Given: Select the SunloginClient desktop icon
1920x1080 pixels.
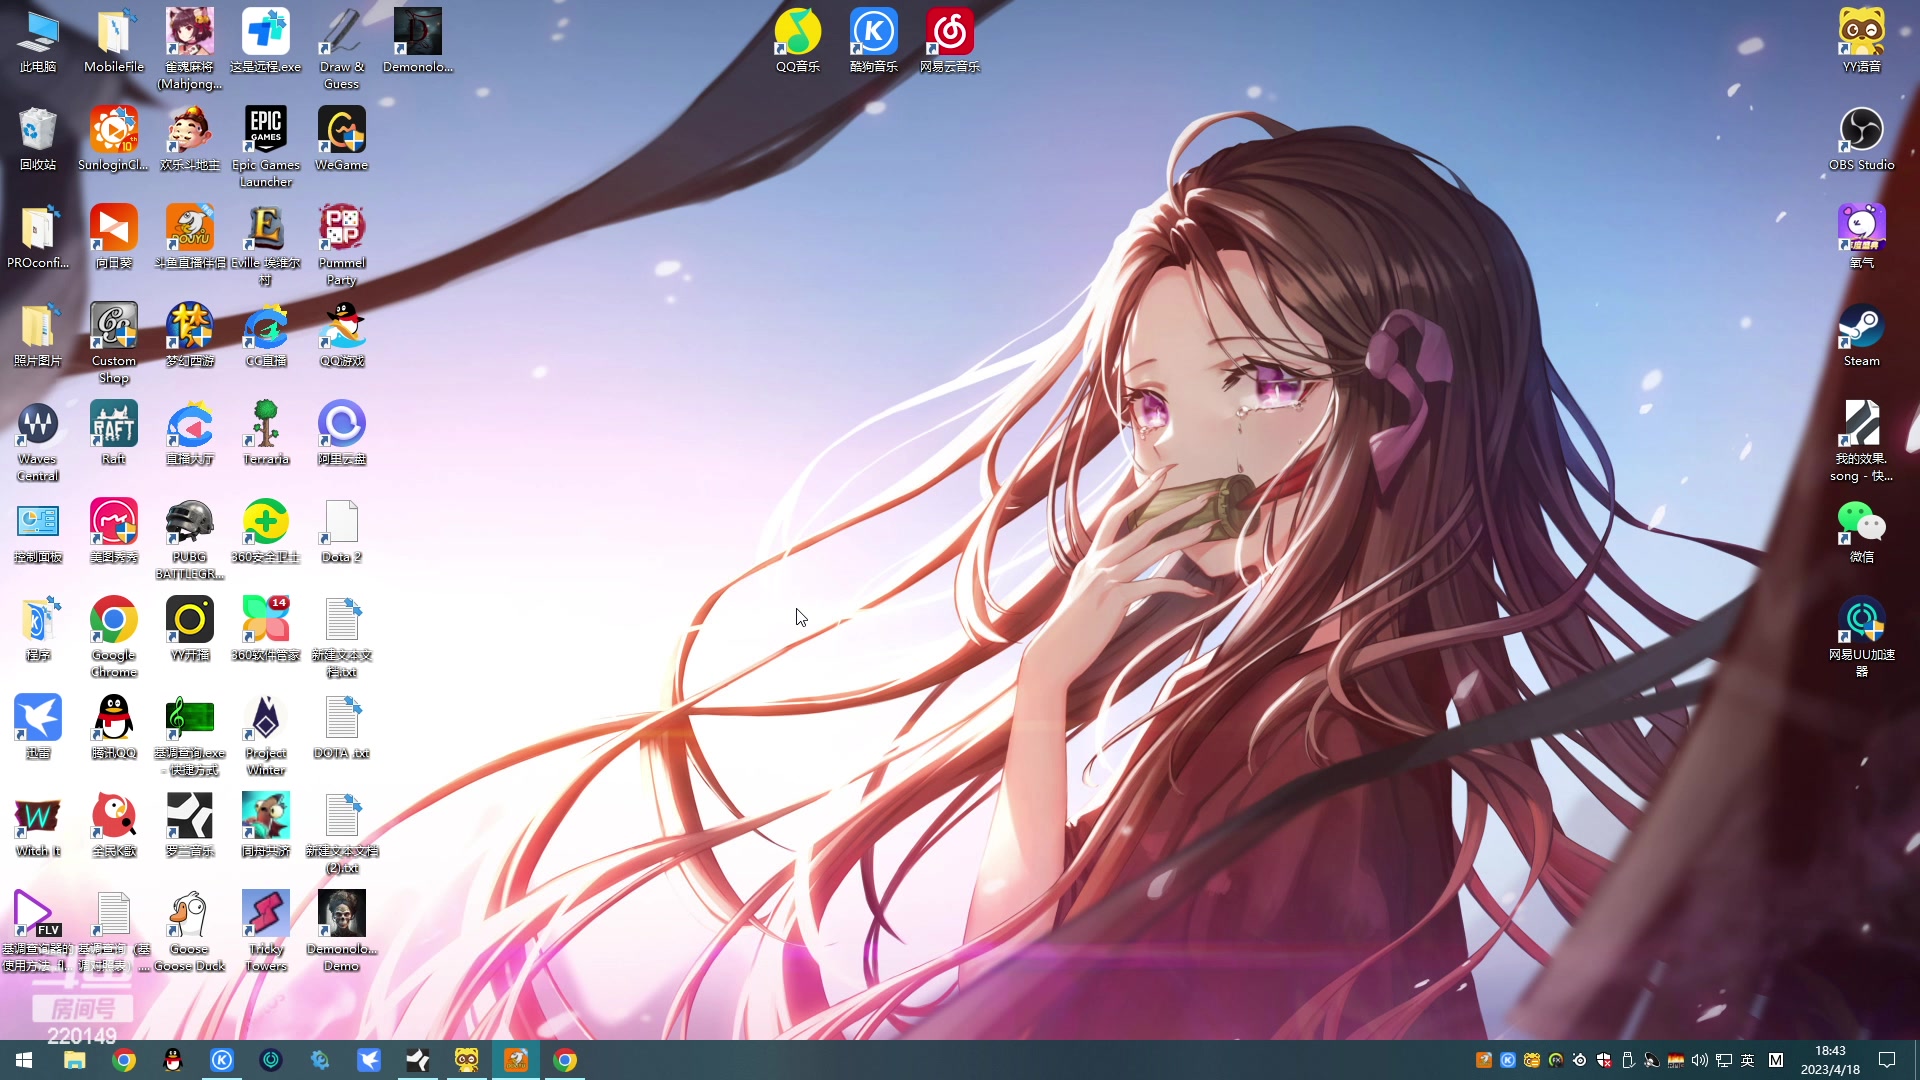Looking at the screenshot, I should click(x=114, y=139).
